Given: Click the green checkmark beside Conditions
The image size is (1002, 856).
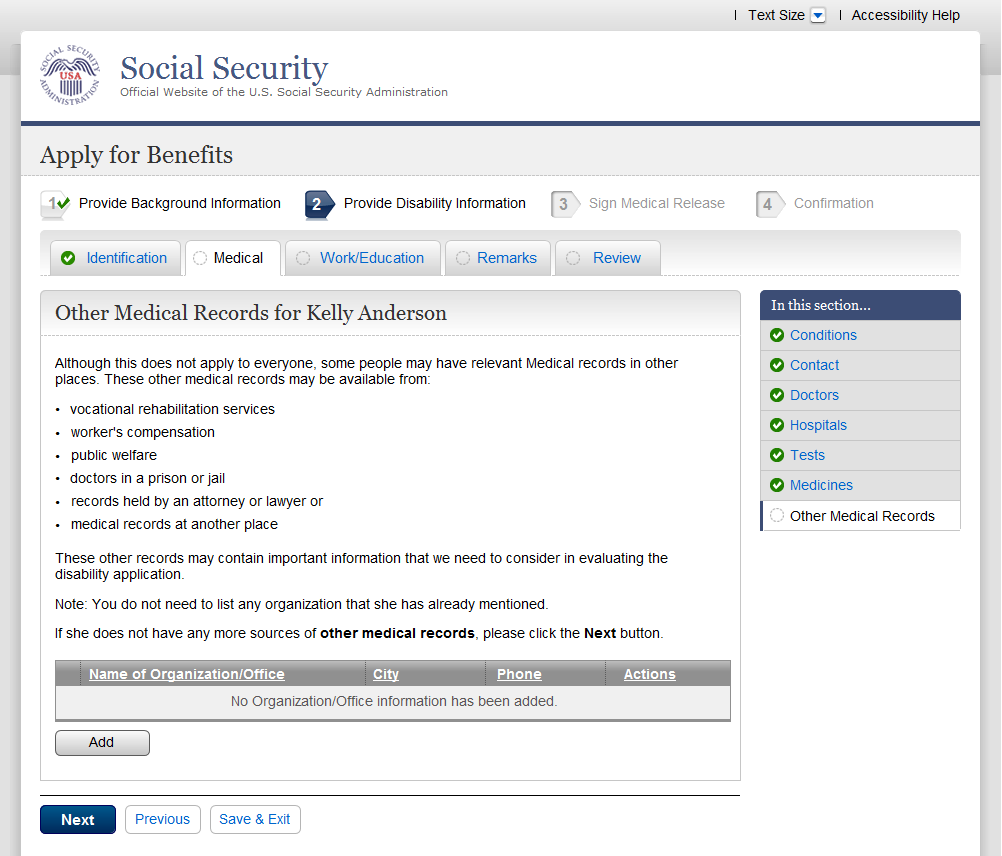Looking at the screenshot, I should click(x=777, y=335).
